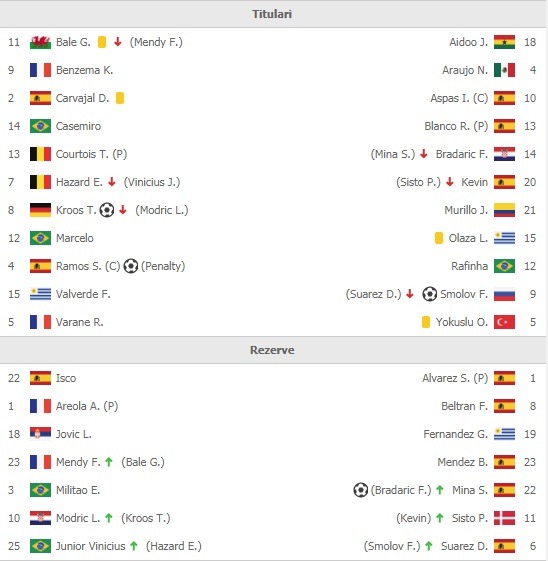Open the Aspas I. (C) player link
The image size is (548, 561).
(x=459, y=98)
